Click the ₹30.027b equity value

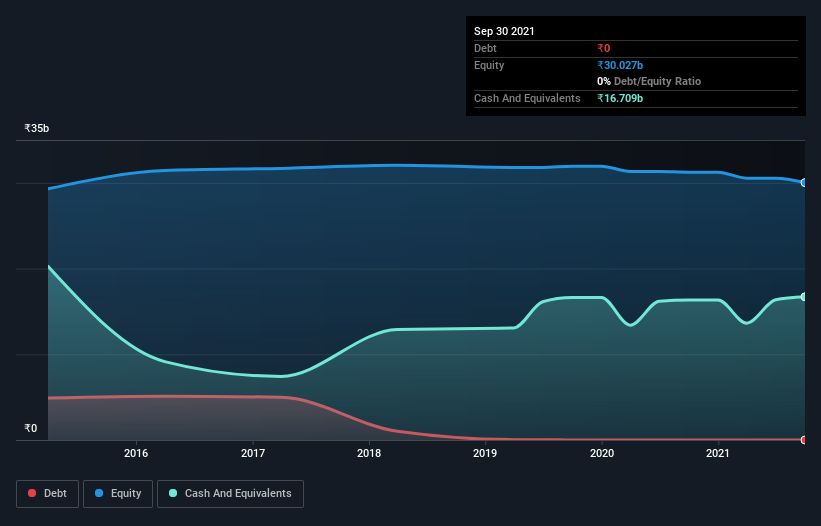620,65
